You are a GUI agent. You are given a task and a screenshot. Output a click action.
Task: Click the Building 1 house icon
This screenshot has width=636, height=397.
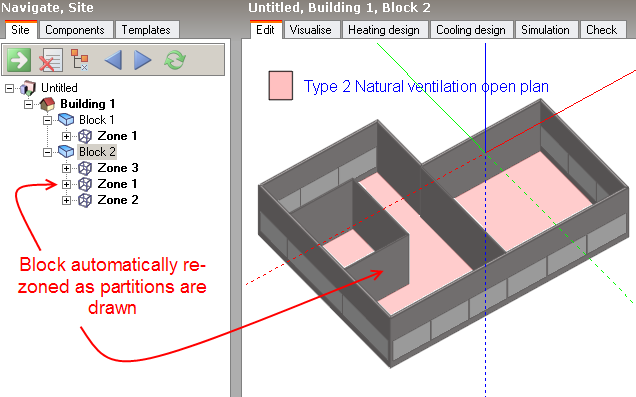tap(47, 104)
